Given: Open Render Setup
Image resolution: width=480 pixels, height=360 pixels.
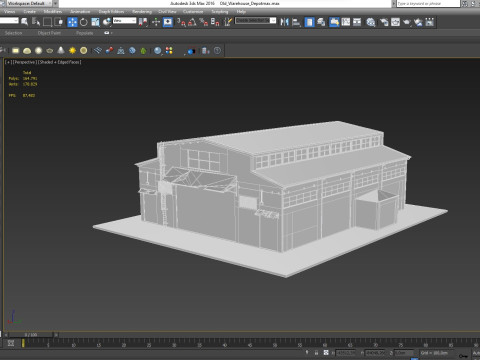Looking at the screenshot, I should (x=384, y=22).
